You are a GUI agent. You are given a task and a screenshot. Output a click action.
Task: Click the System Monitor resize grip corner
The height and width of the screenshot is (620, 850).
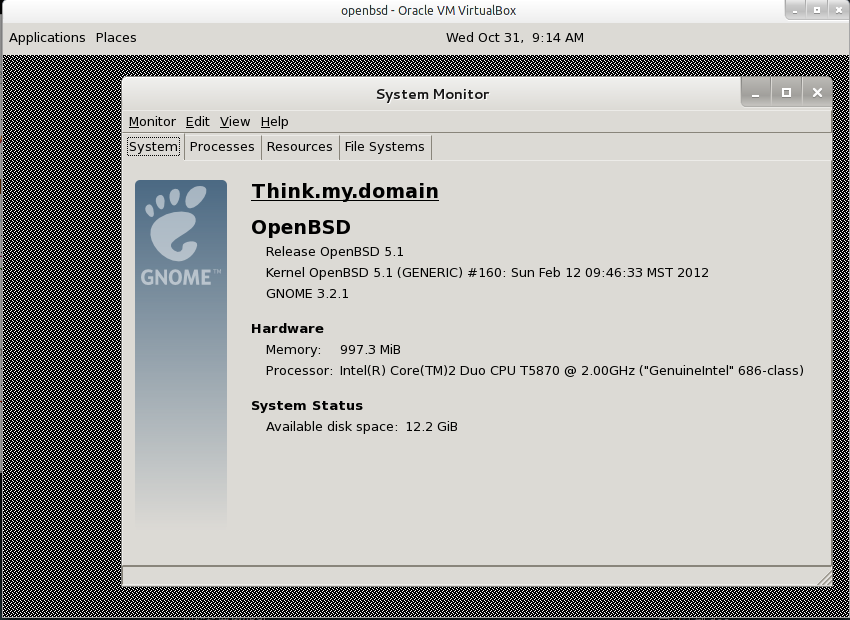pos(824,578)
